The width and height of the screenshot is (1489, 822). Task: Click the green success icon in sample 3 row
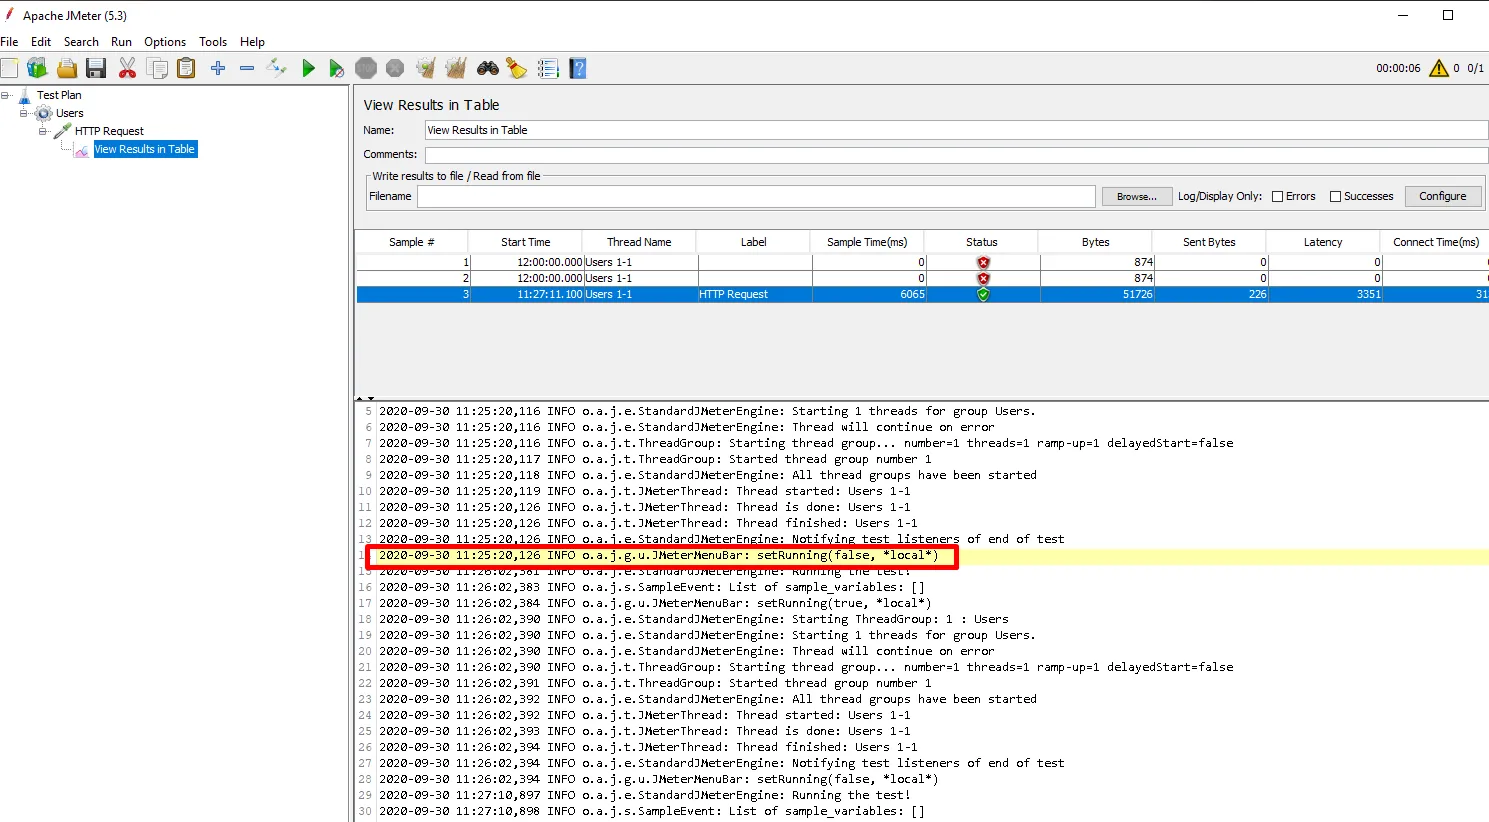983,294
